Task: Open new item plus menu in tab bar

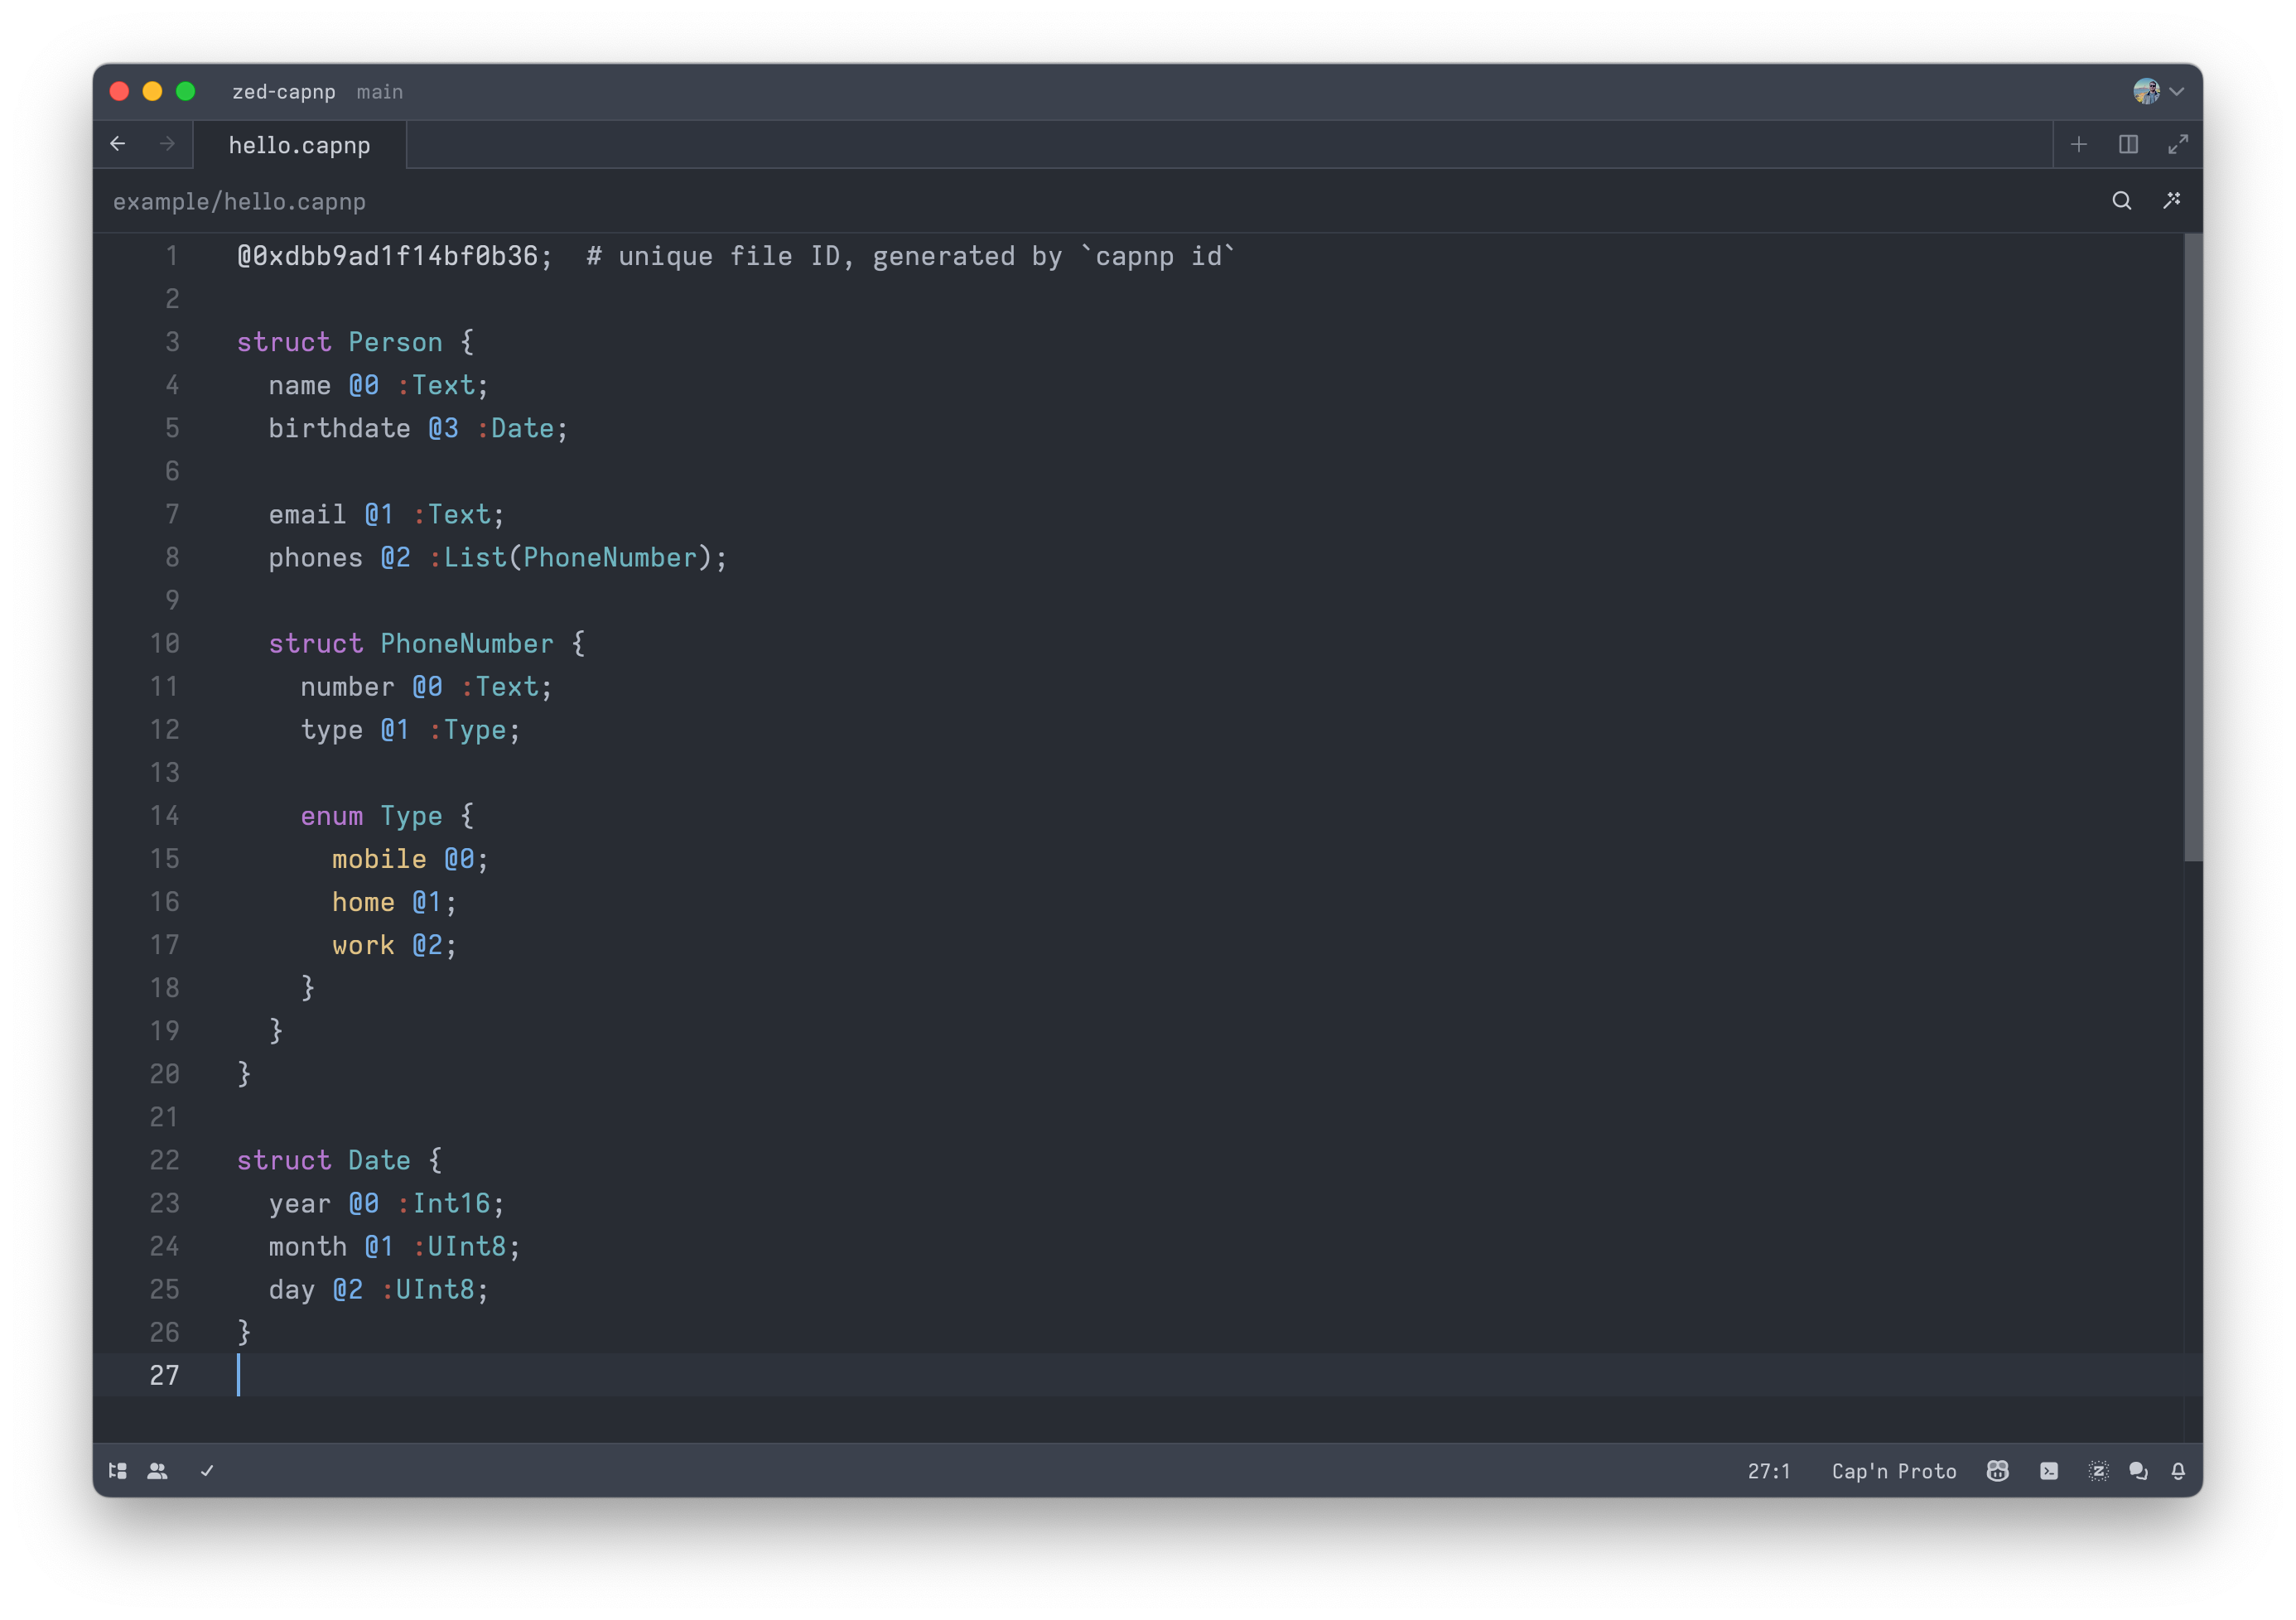Action: (x=2079, y=145)
